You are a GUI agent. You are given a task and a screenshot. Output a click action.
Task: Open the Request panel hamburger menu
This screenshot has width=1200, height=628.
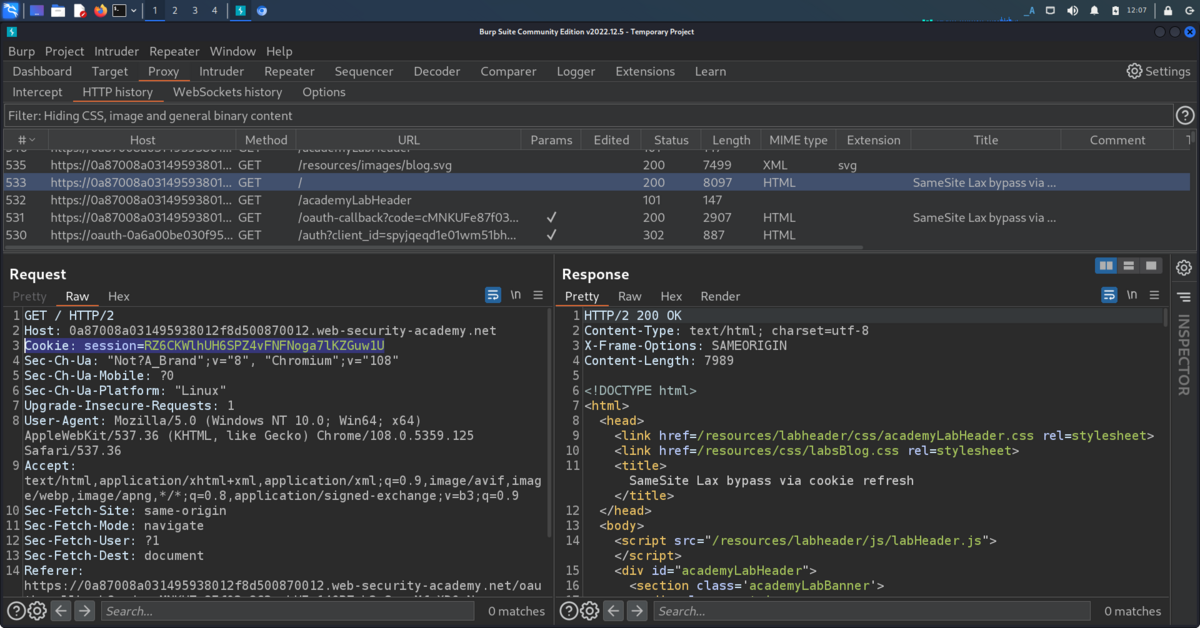tap(538, 295)
